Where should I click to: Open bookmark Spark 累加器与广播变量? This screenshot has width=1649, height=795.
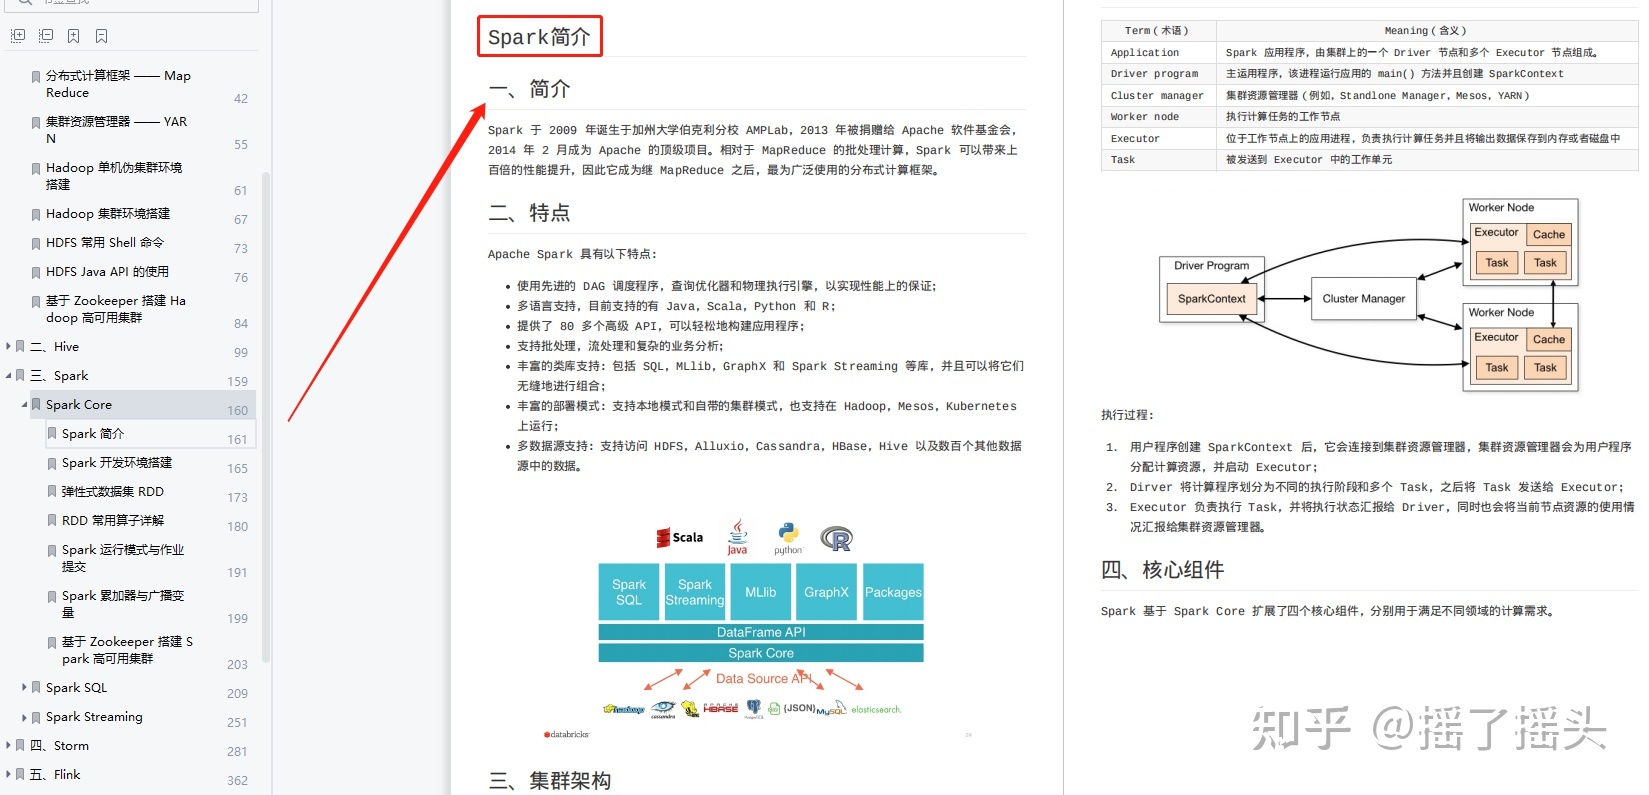[x=123, y=604]
